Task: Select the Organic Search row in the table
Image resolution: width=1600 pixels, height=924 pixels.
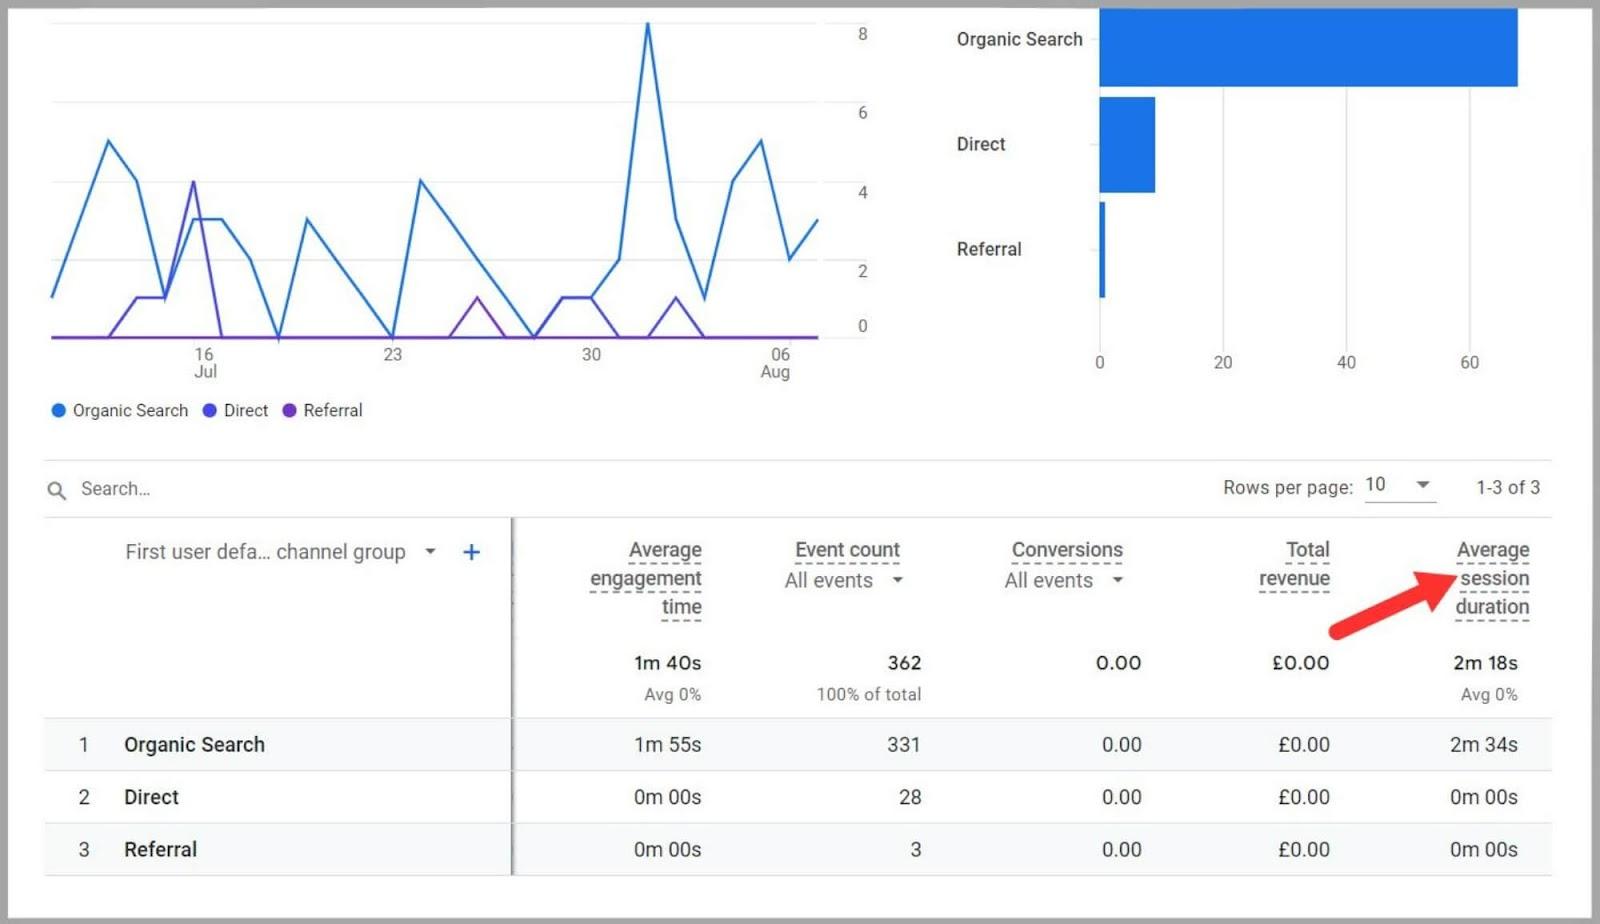Action: point(194,744)
